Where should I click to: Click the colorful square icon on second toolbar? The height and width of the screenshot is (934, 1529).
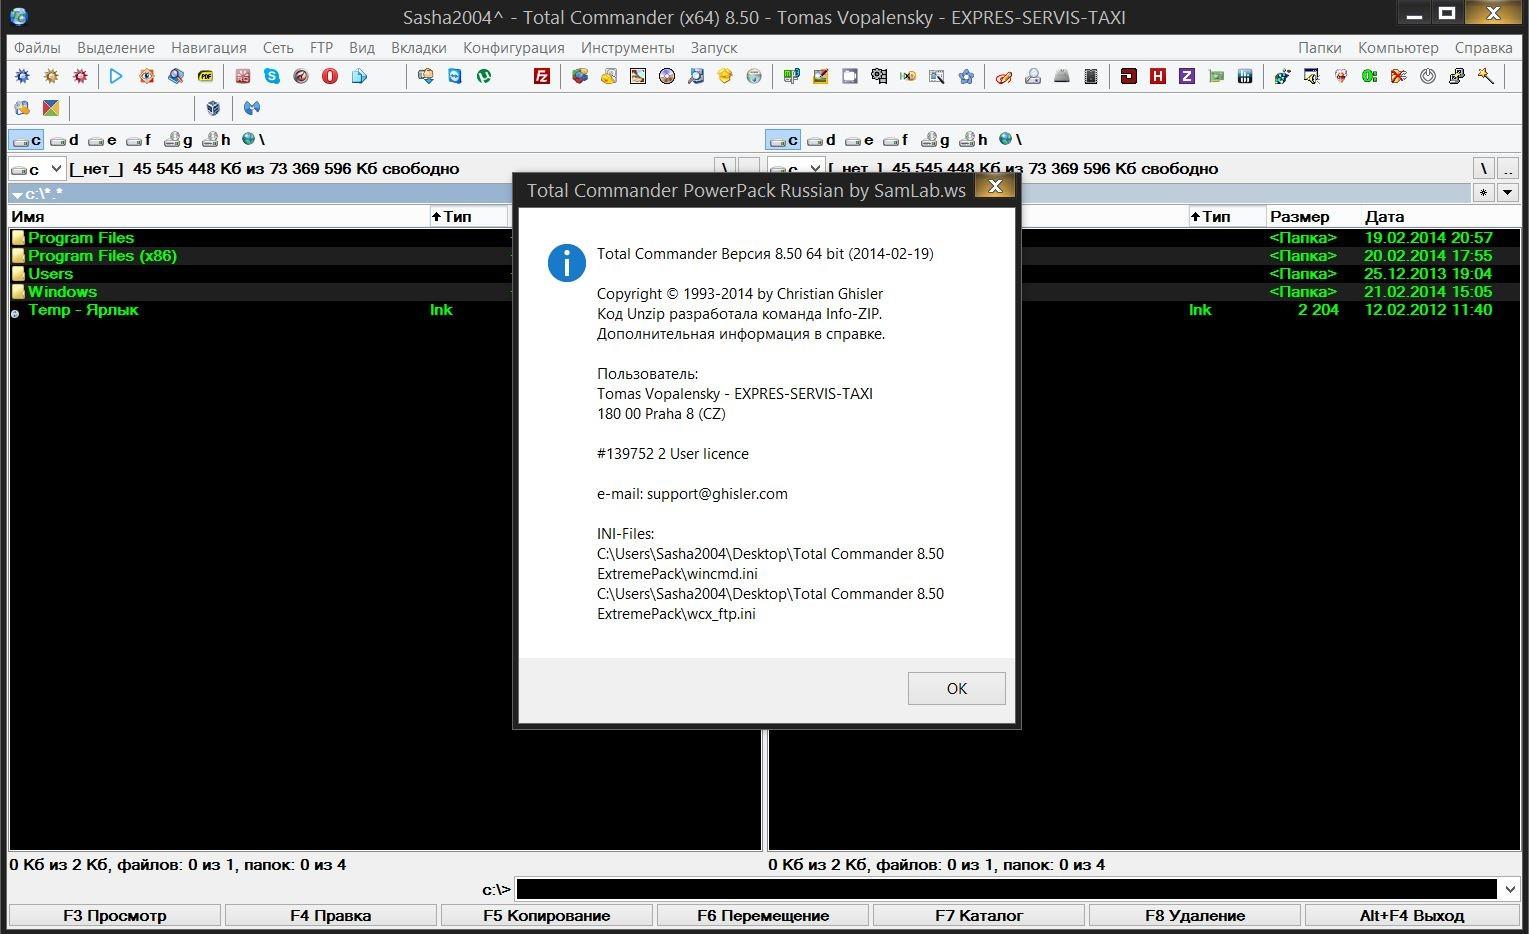tap(51, 107)
